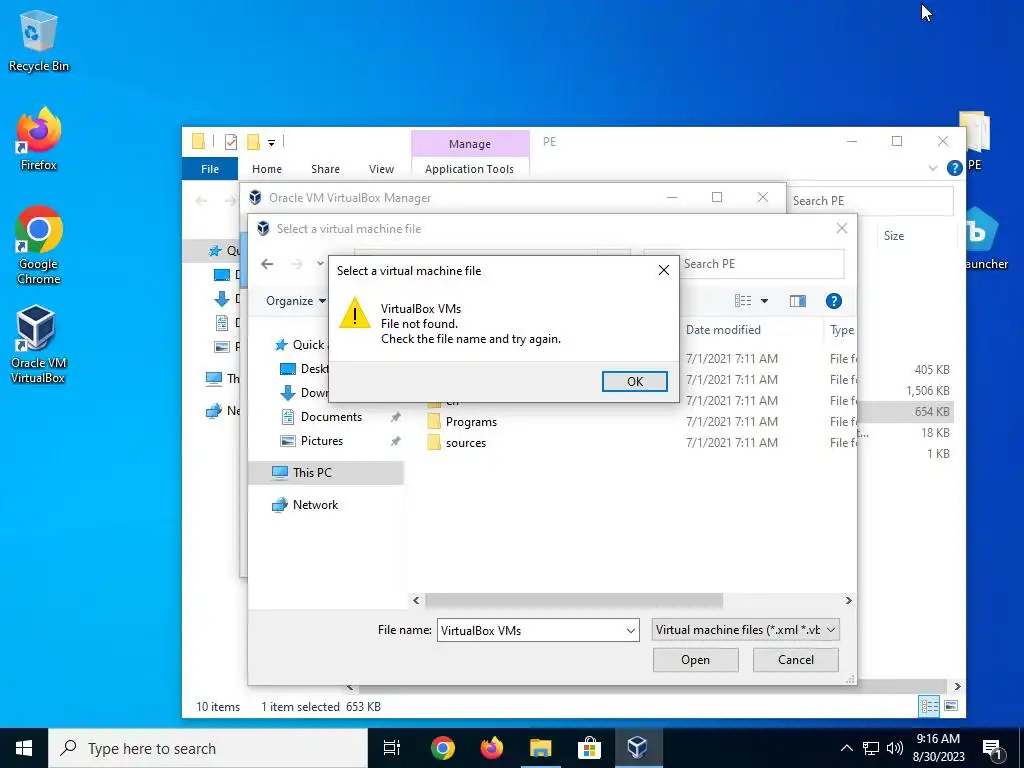1024x768 pixels.
Task: Change view layout icon in file picker
Action: 743,300
